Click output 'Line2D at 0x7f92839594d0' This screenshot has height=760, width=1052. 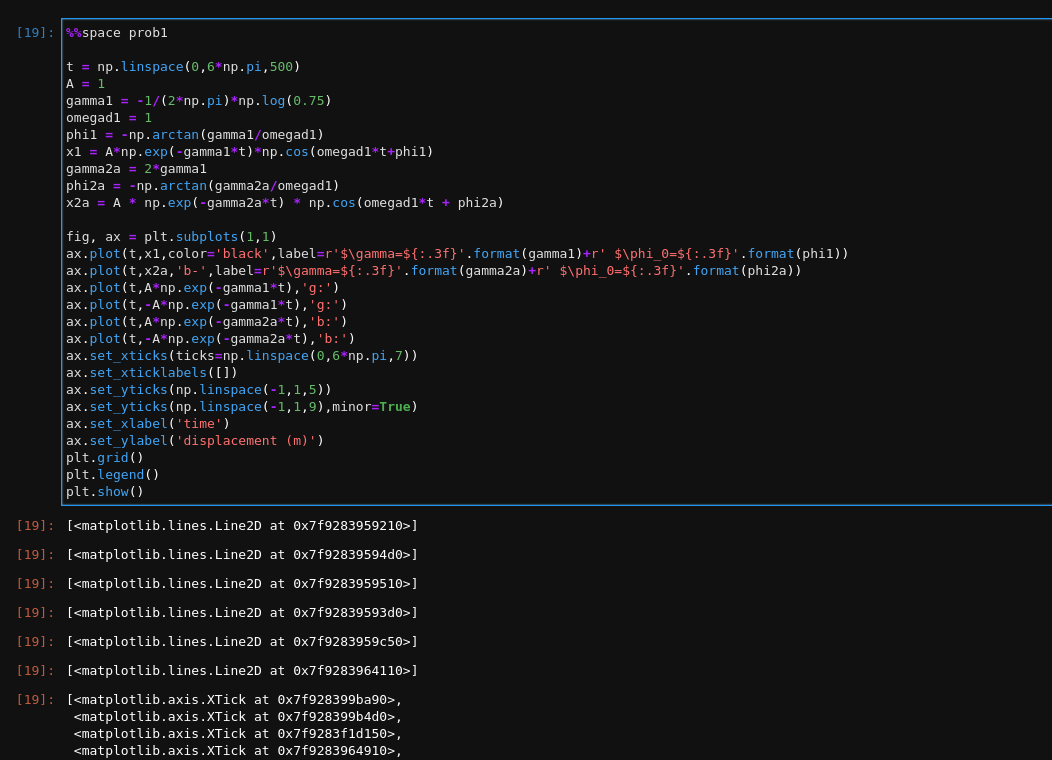[242, 555]
